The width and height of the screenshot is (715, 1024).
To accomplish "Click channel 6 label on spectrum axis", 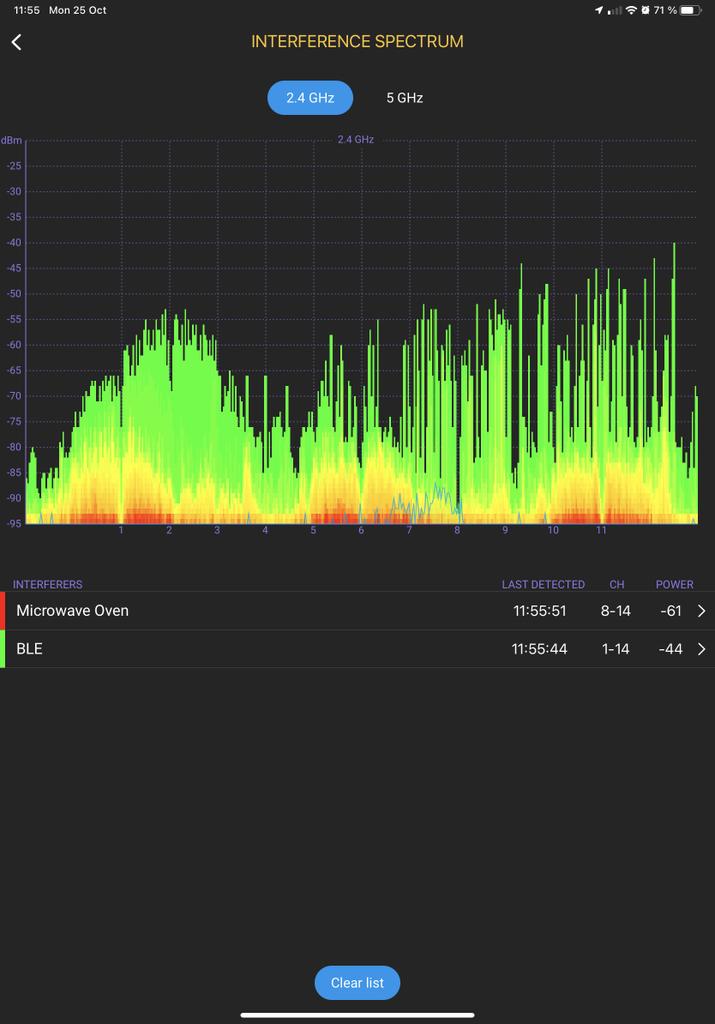I will pyautogui.click(x=361, y=530).
